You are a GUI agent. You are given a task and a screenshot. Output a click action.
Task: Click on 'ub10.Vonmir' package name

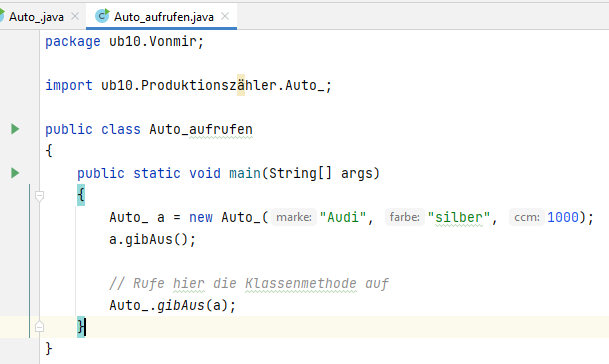coord(152,41)
